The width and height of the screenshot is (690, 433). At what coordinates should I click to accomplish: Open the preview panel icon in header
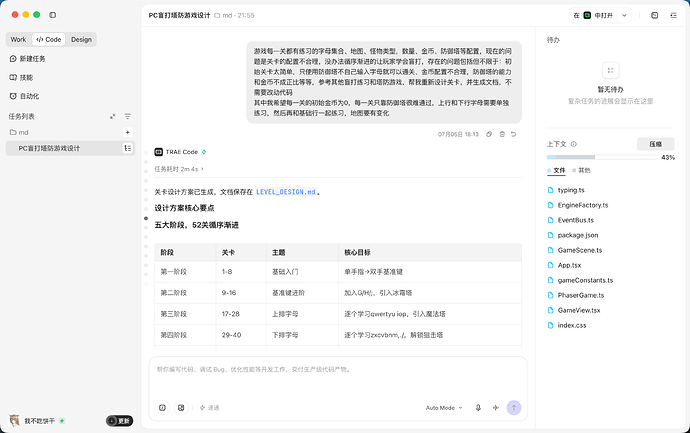tap(654, 15)
